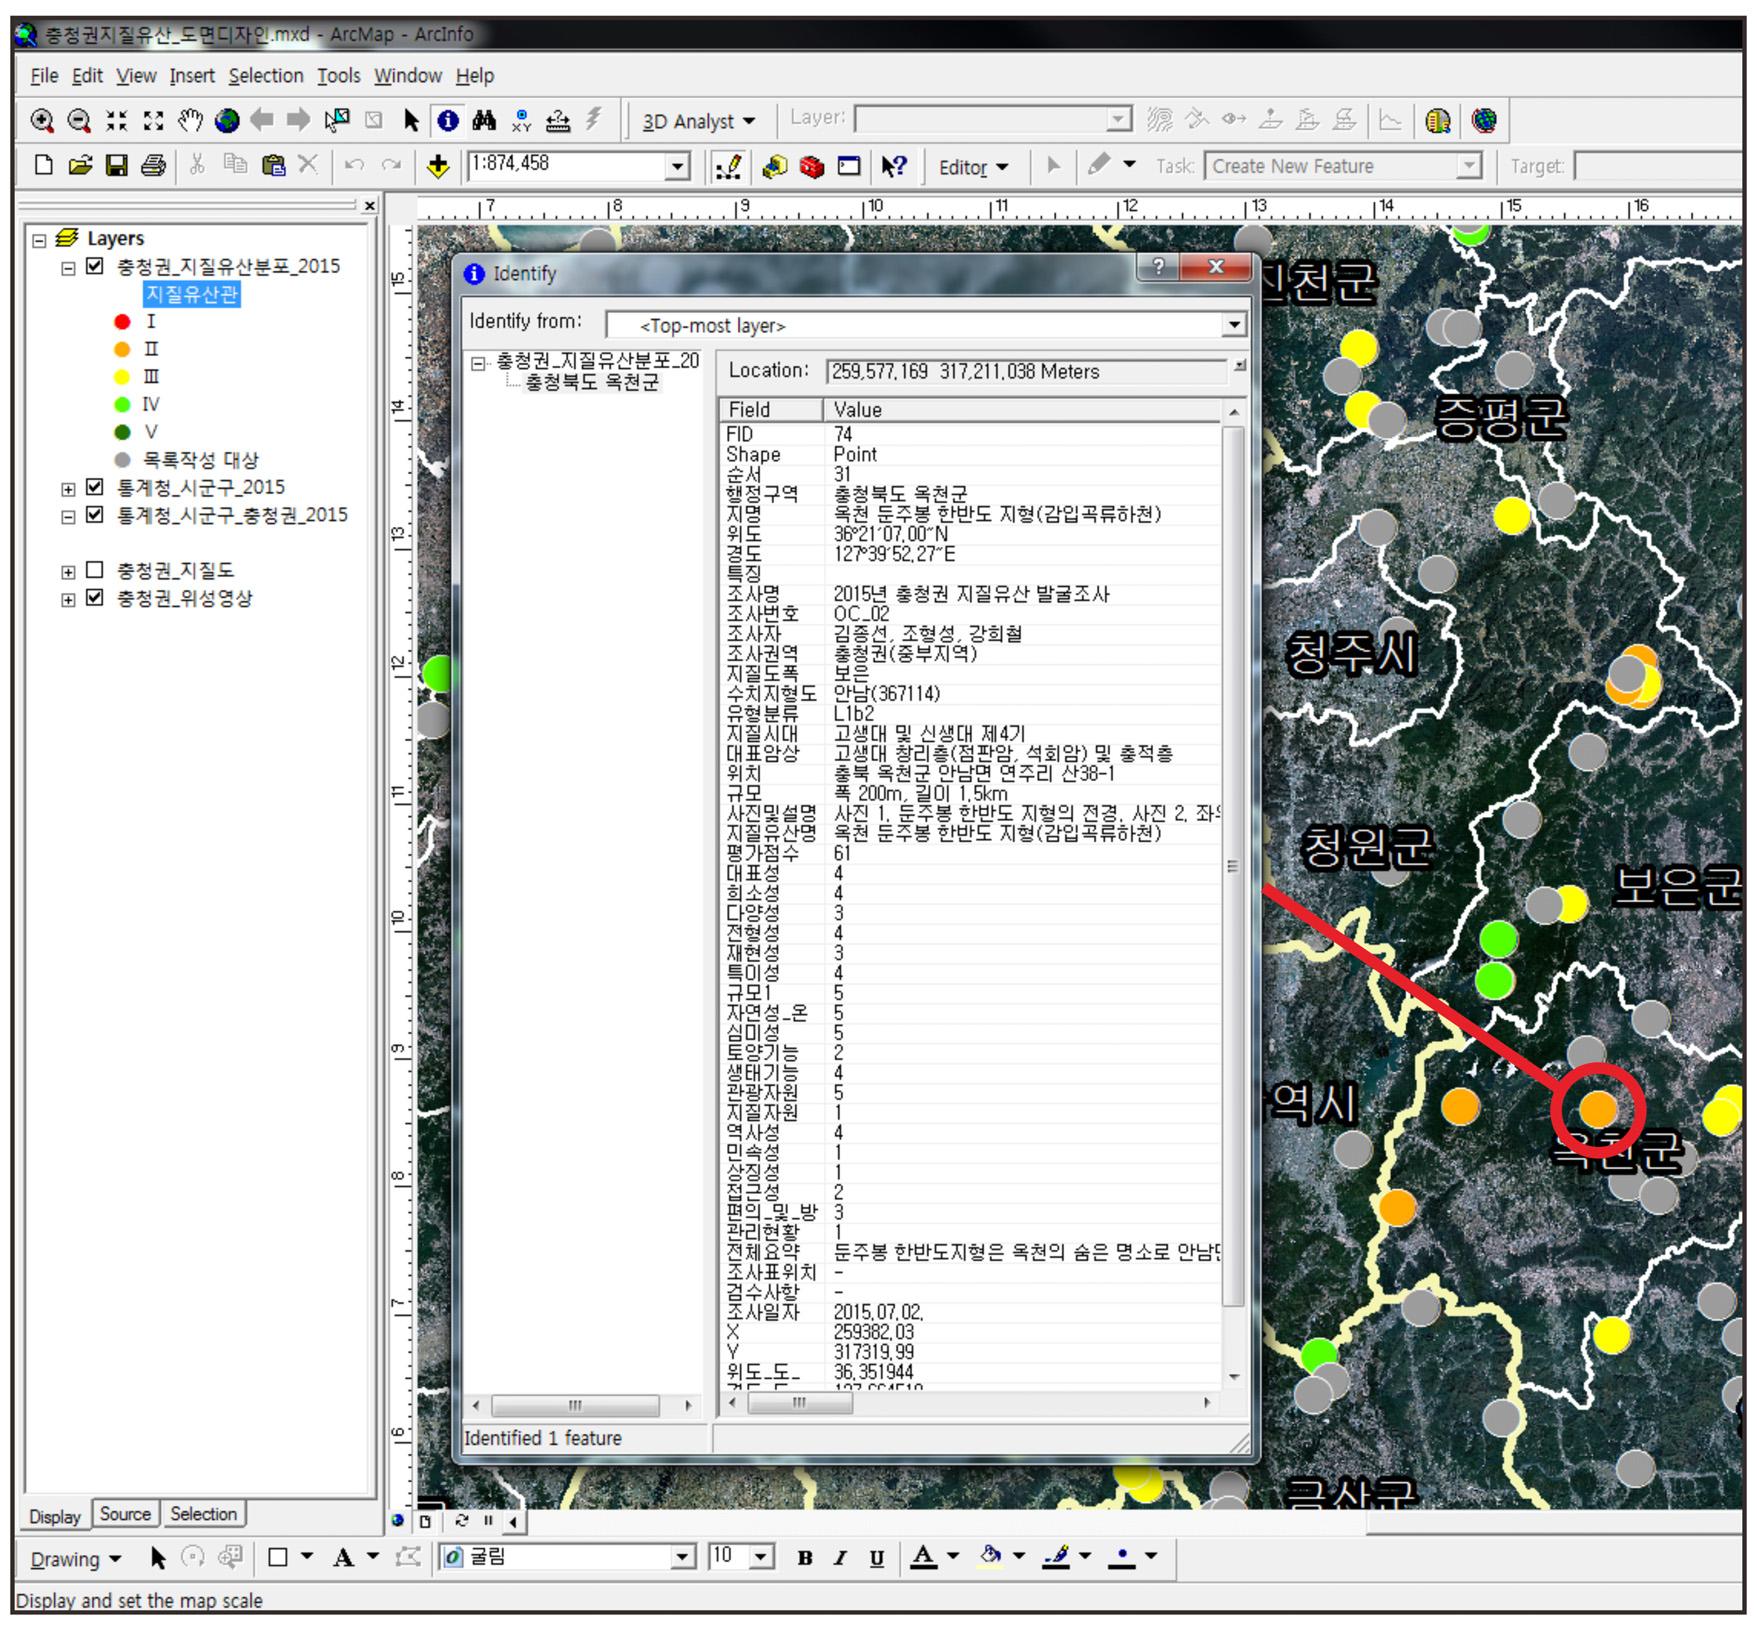Open the Selection menu
The width and height of the screenshot is (1757, 1630).
[x=265, y=76]
